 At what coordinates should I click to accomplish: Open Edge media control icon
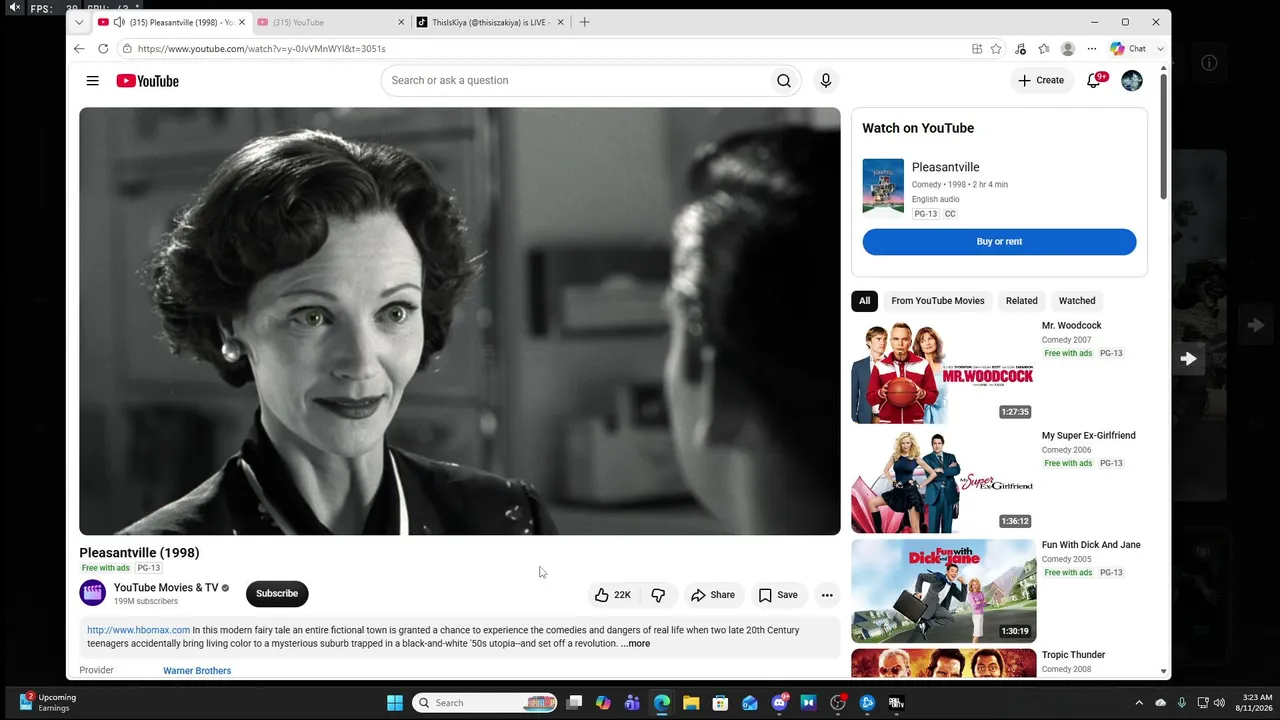click(1020, 48)
